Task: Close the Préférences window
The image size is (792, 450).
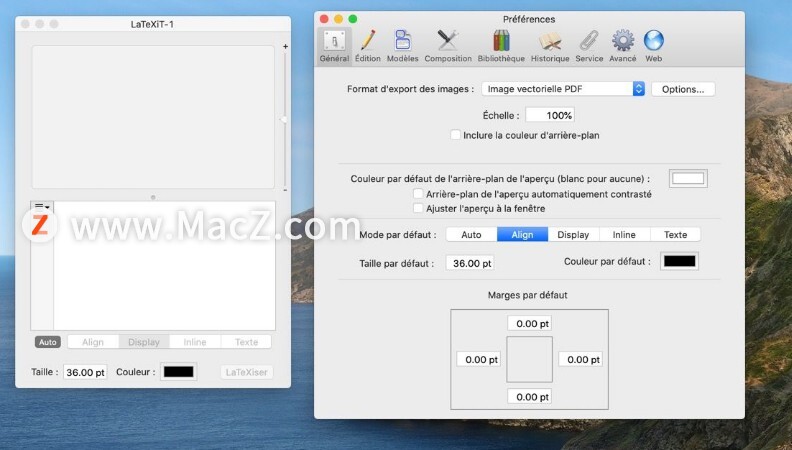Action: [324, 19]
